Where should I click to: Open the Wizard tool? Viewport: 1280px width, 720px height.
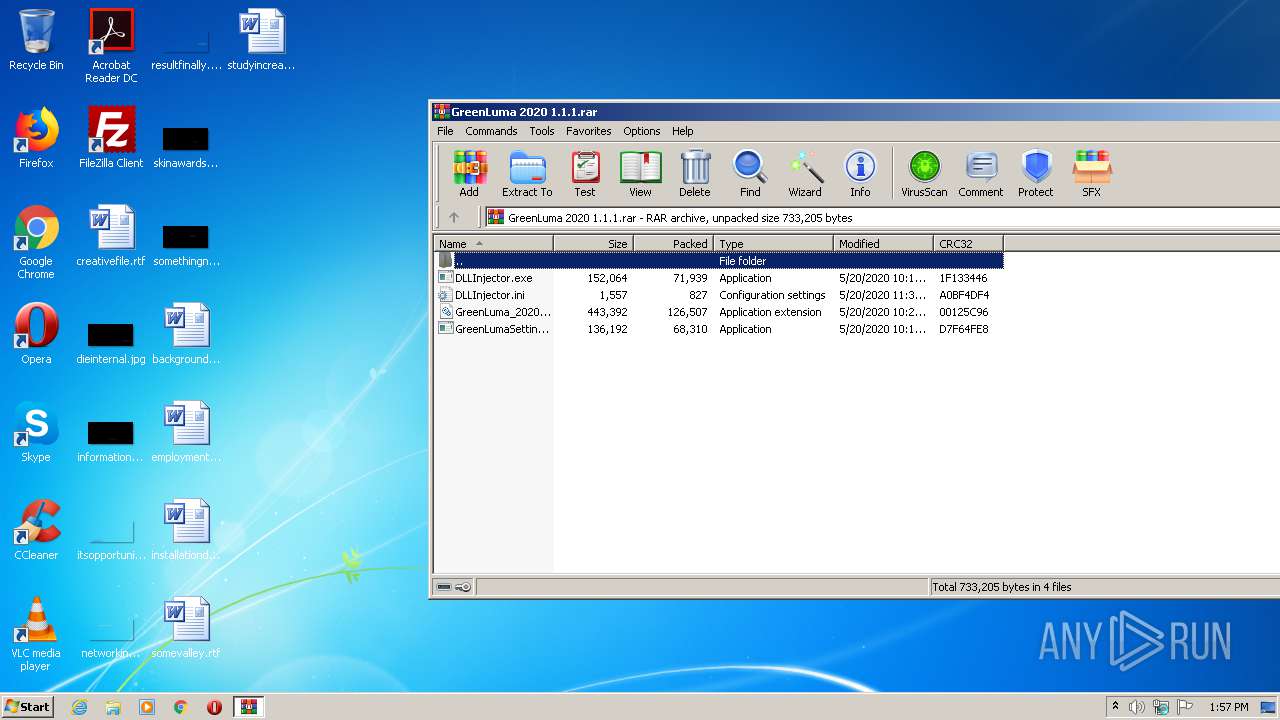click(x=805, y=173)
